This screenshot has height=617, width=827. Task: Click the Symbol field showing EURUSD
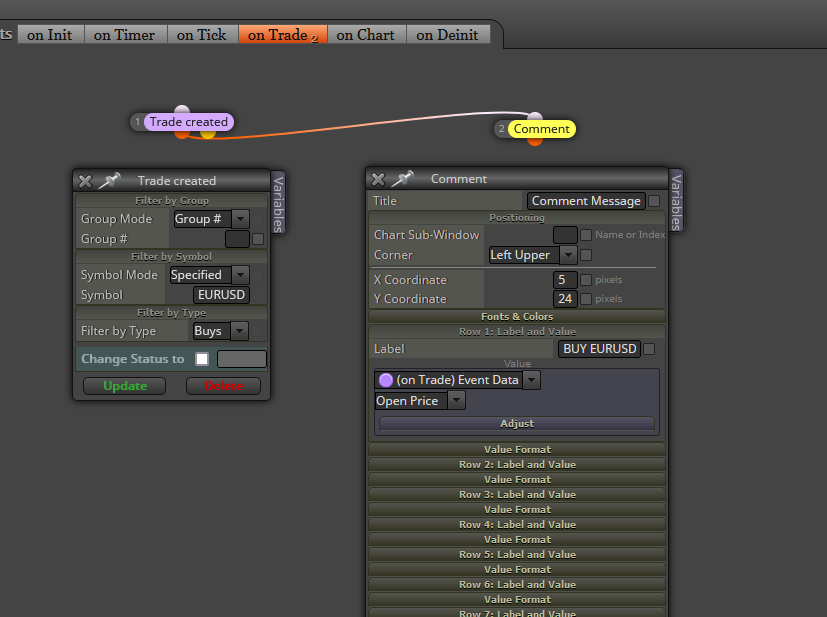click(x=222, y=295)
